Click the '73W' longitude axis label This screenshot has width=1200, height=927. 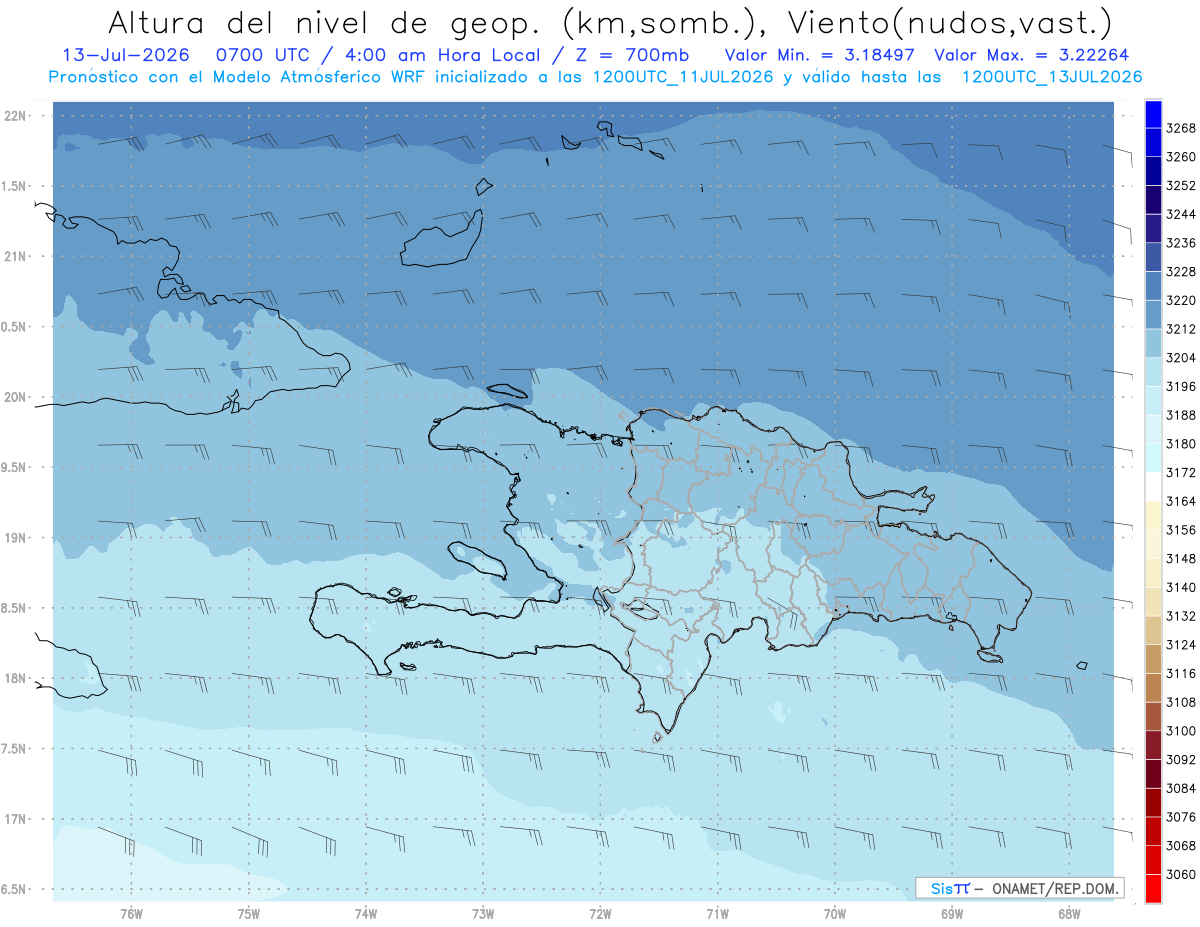pos(483,913)
